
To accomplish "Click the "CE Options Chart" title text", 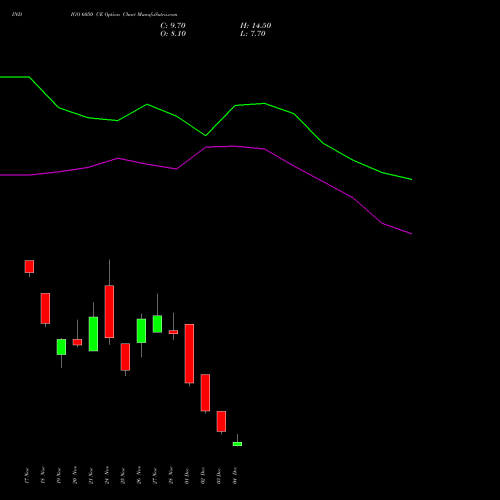I will click(x=115, y=14).
